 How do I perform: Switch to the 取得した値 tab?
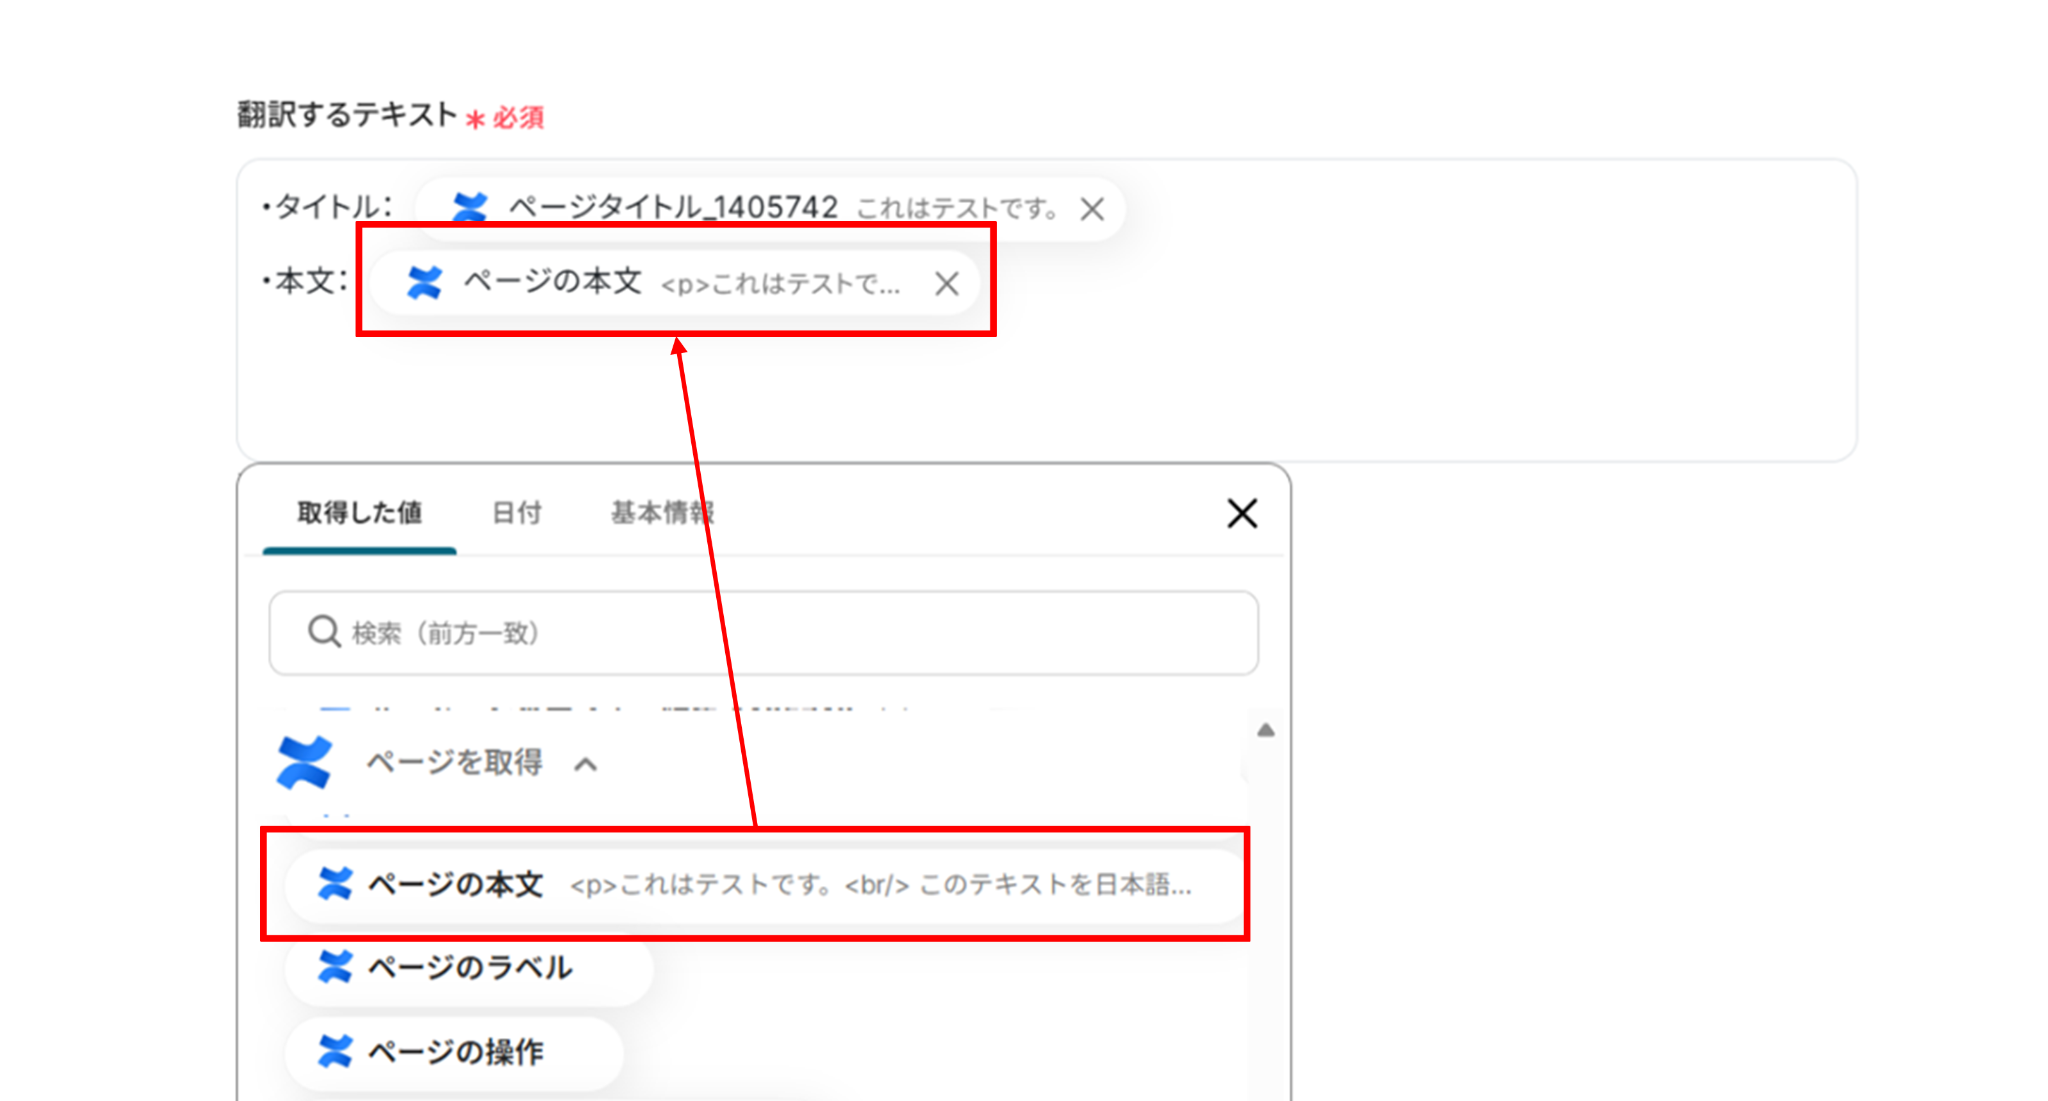click(359, 513)
